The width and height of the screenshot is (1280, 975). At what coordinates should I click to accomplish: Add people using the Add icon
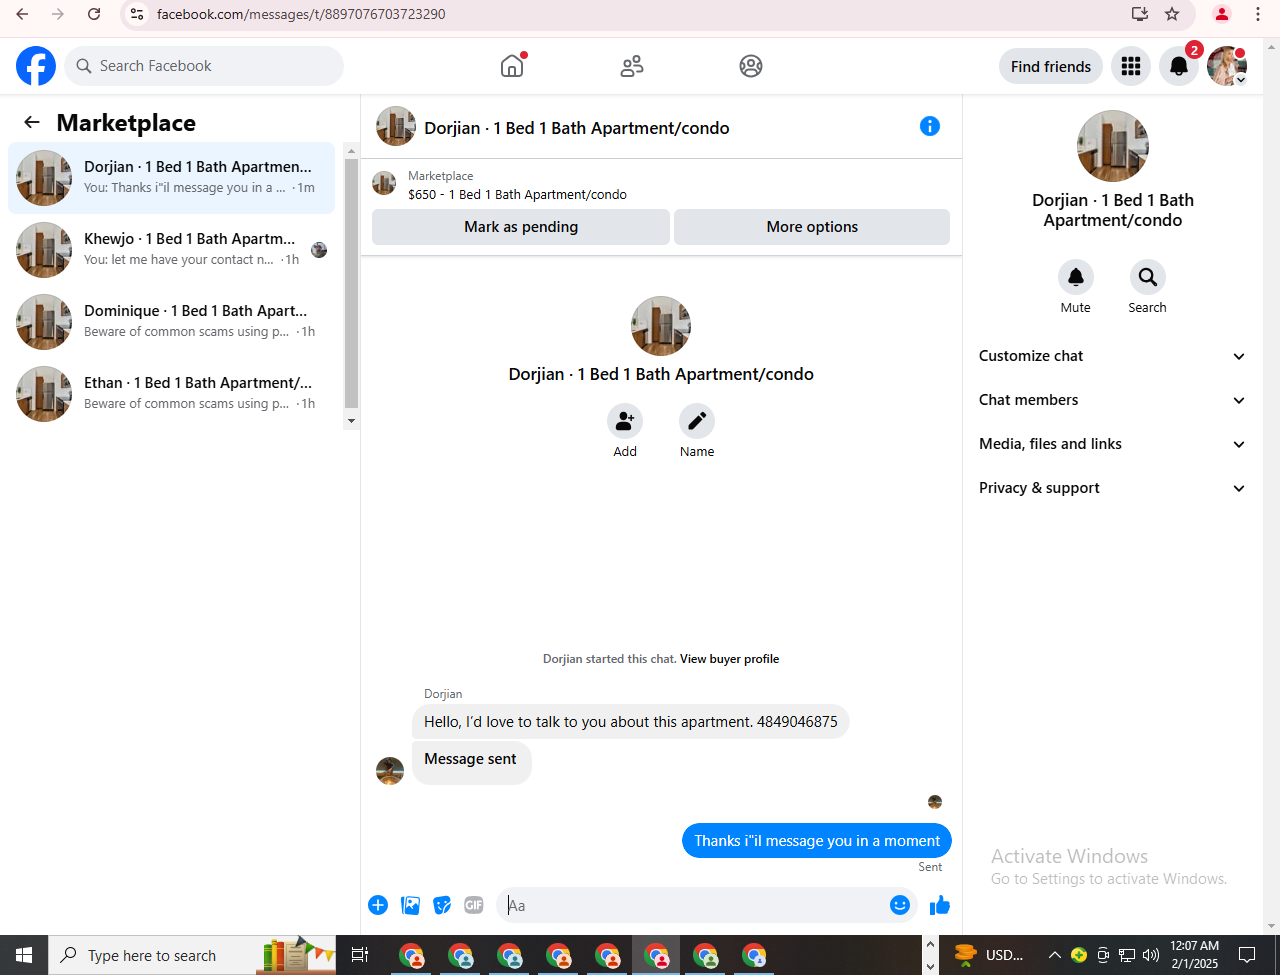tap(625, 421)
